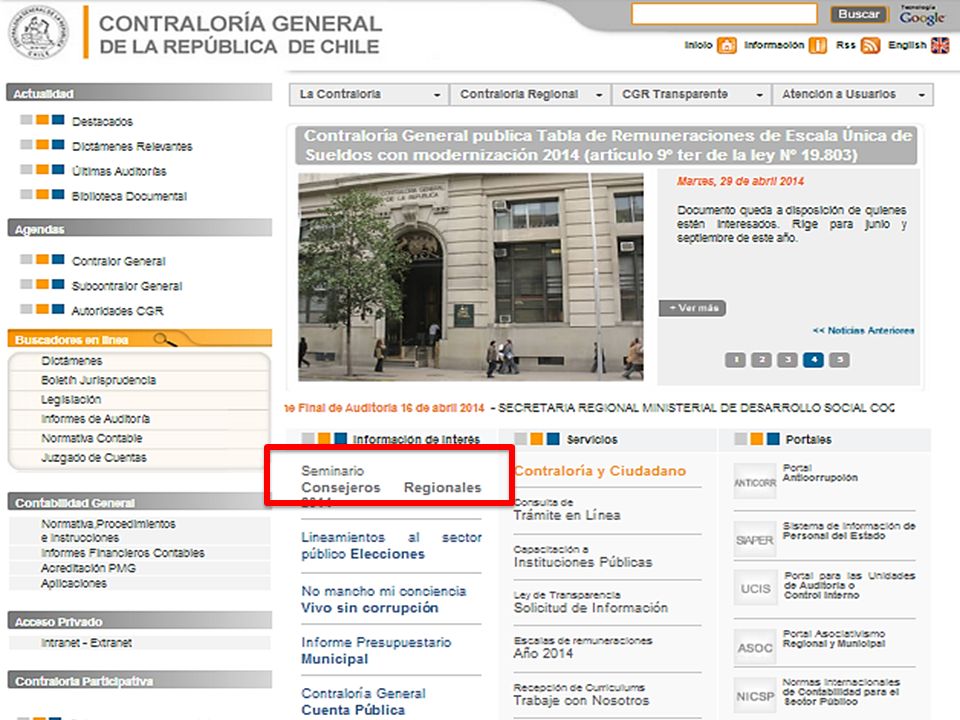Screen dimensions: 960x720
Task: Click the Inicio home icon
Action: point(727,45)
